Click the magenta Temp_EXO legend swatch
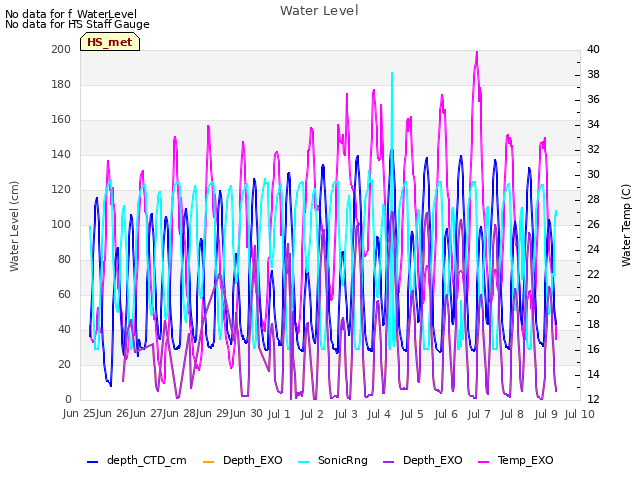Image resolution: width=640 pixels, height=480 pixels. pyautogui.click(x=483, y=461)
